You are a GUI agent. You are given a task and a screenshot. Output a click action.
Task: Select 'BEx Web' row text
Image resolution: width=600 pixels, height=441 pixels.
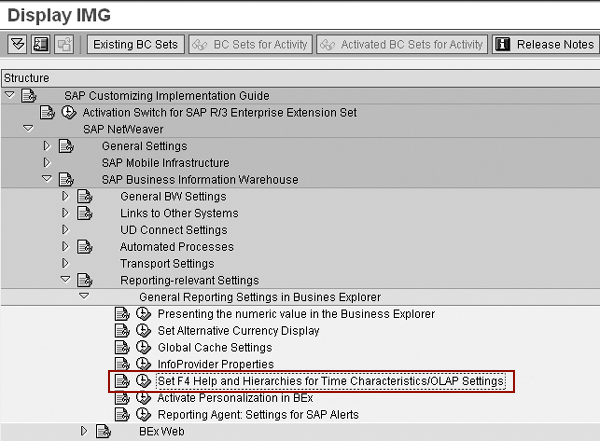click(x=161, y=431)
